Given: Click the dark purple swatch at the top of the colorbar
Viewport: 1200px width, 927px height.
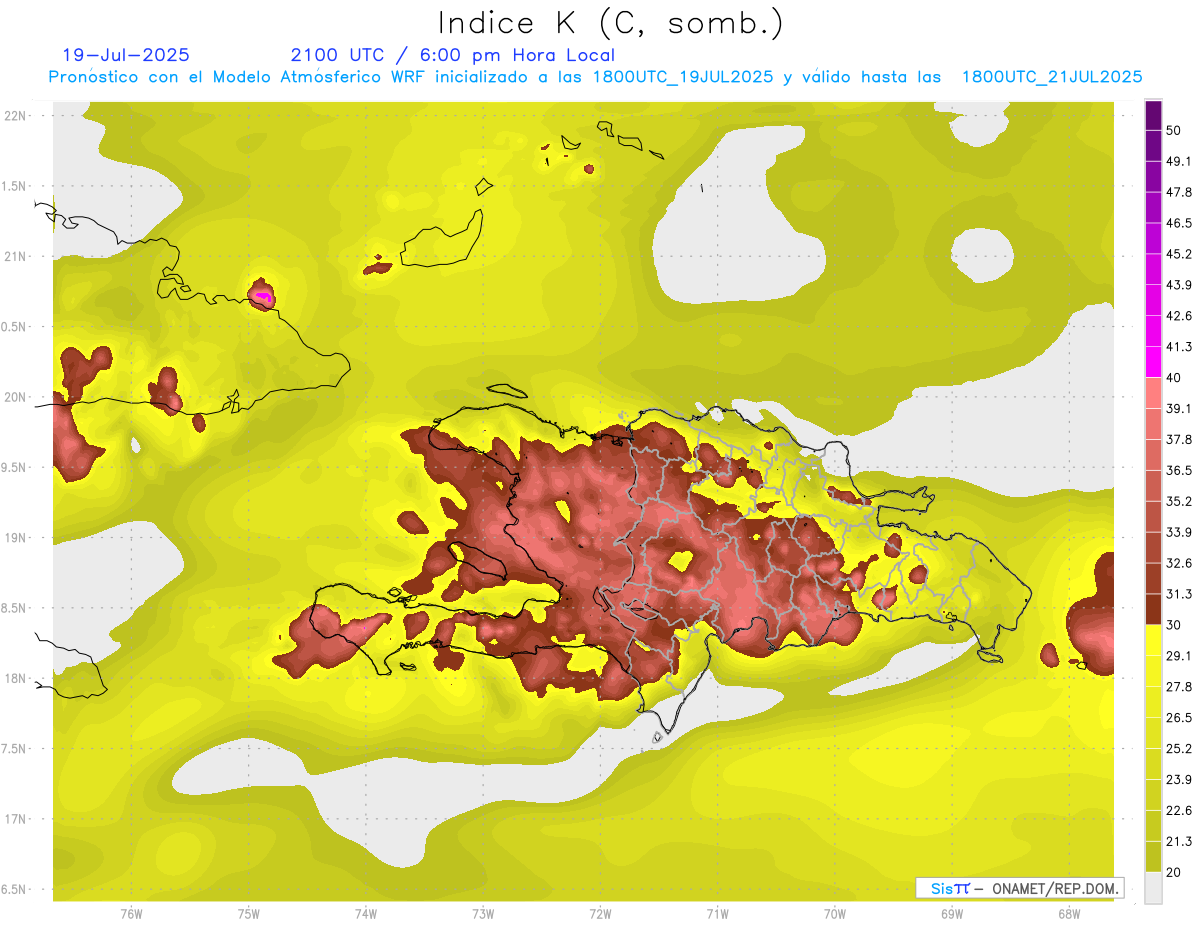Looking at the screenshot, I should tap(1153, 115).
